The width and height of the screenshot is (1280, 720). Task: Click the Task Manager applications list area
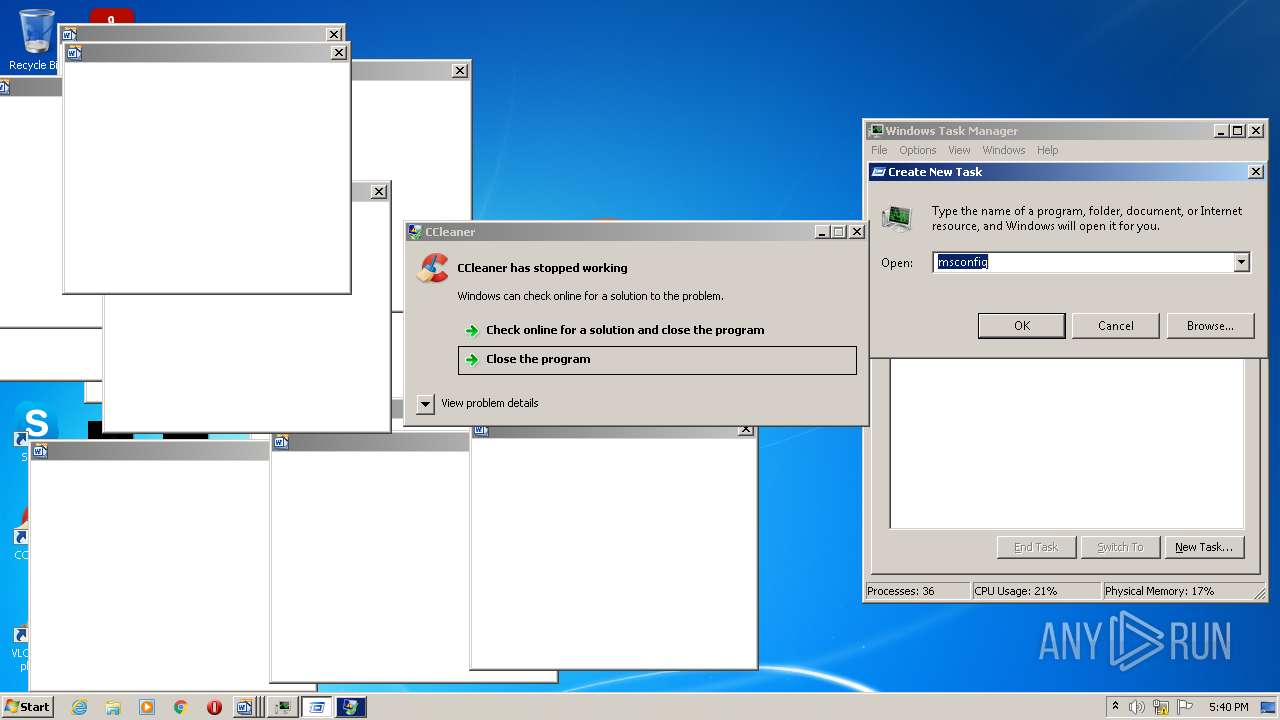[1067, 443]
